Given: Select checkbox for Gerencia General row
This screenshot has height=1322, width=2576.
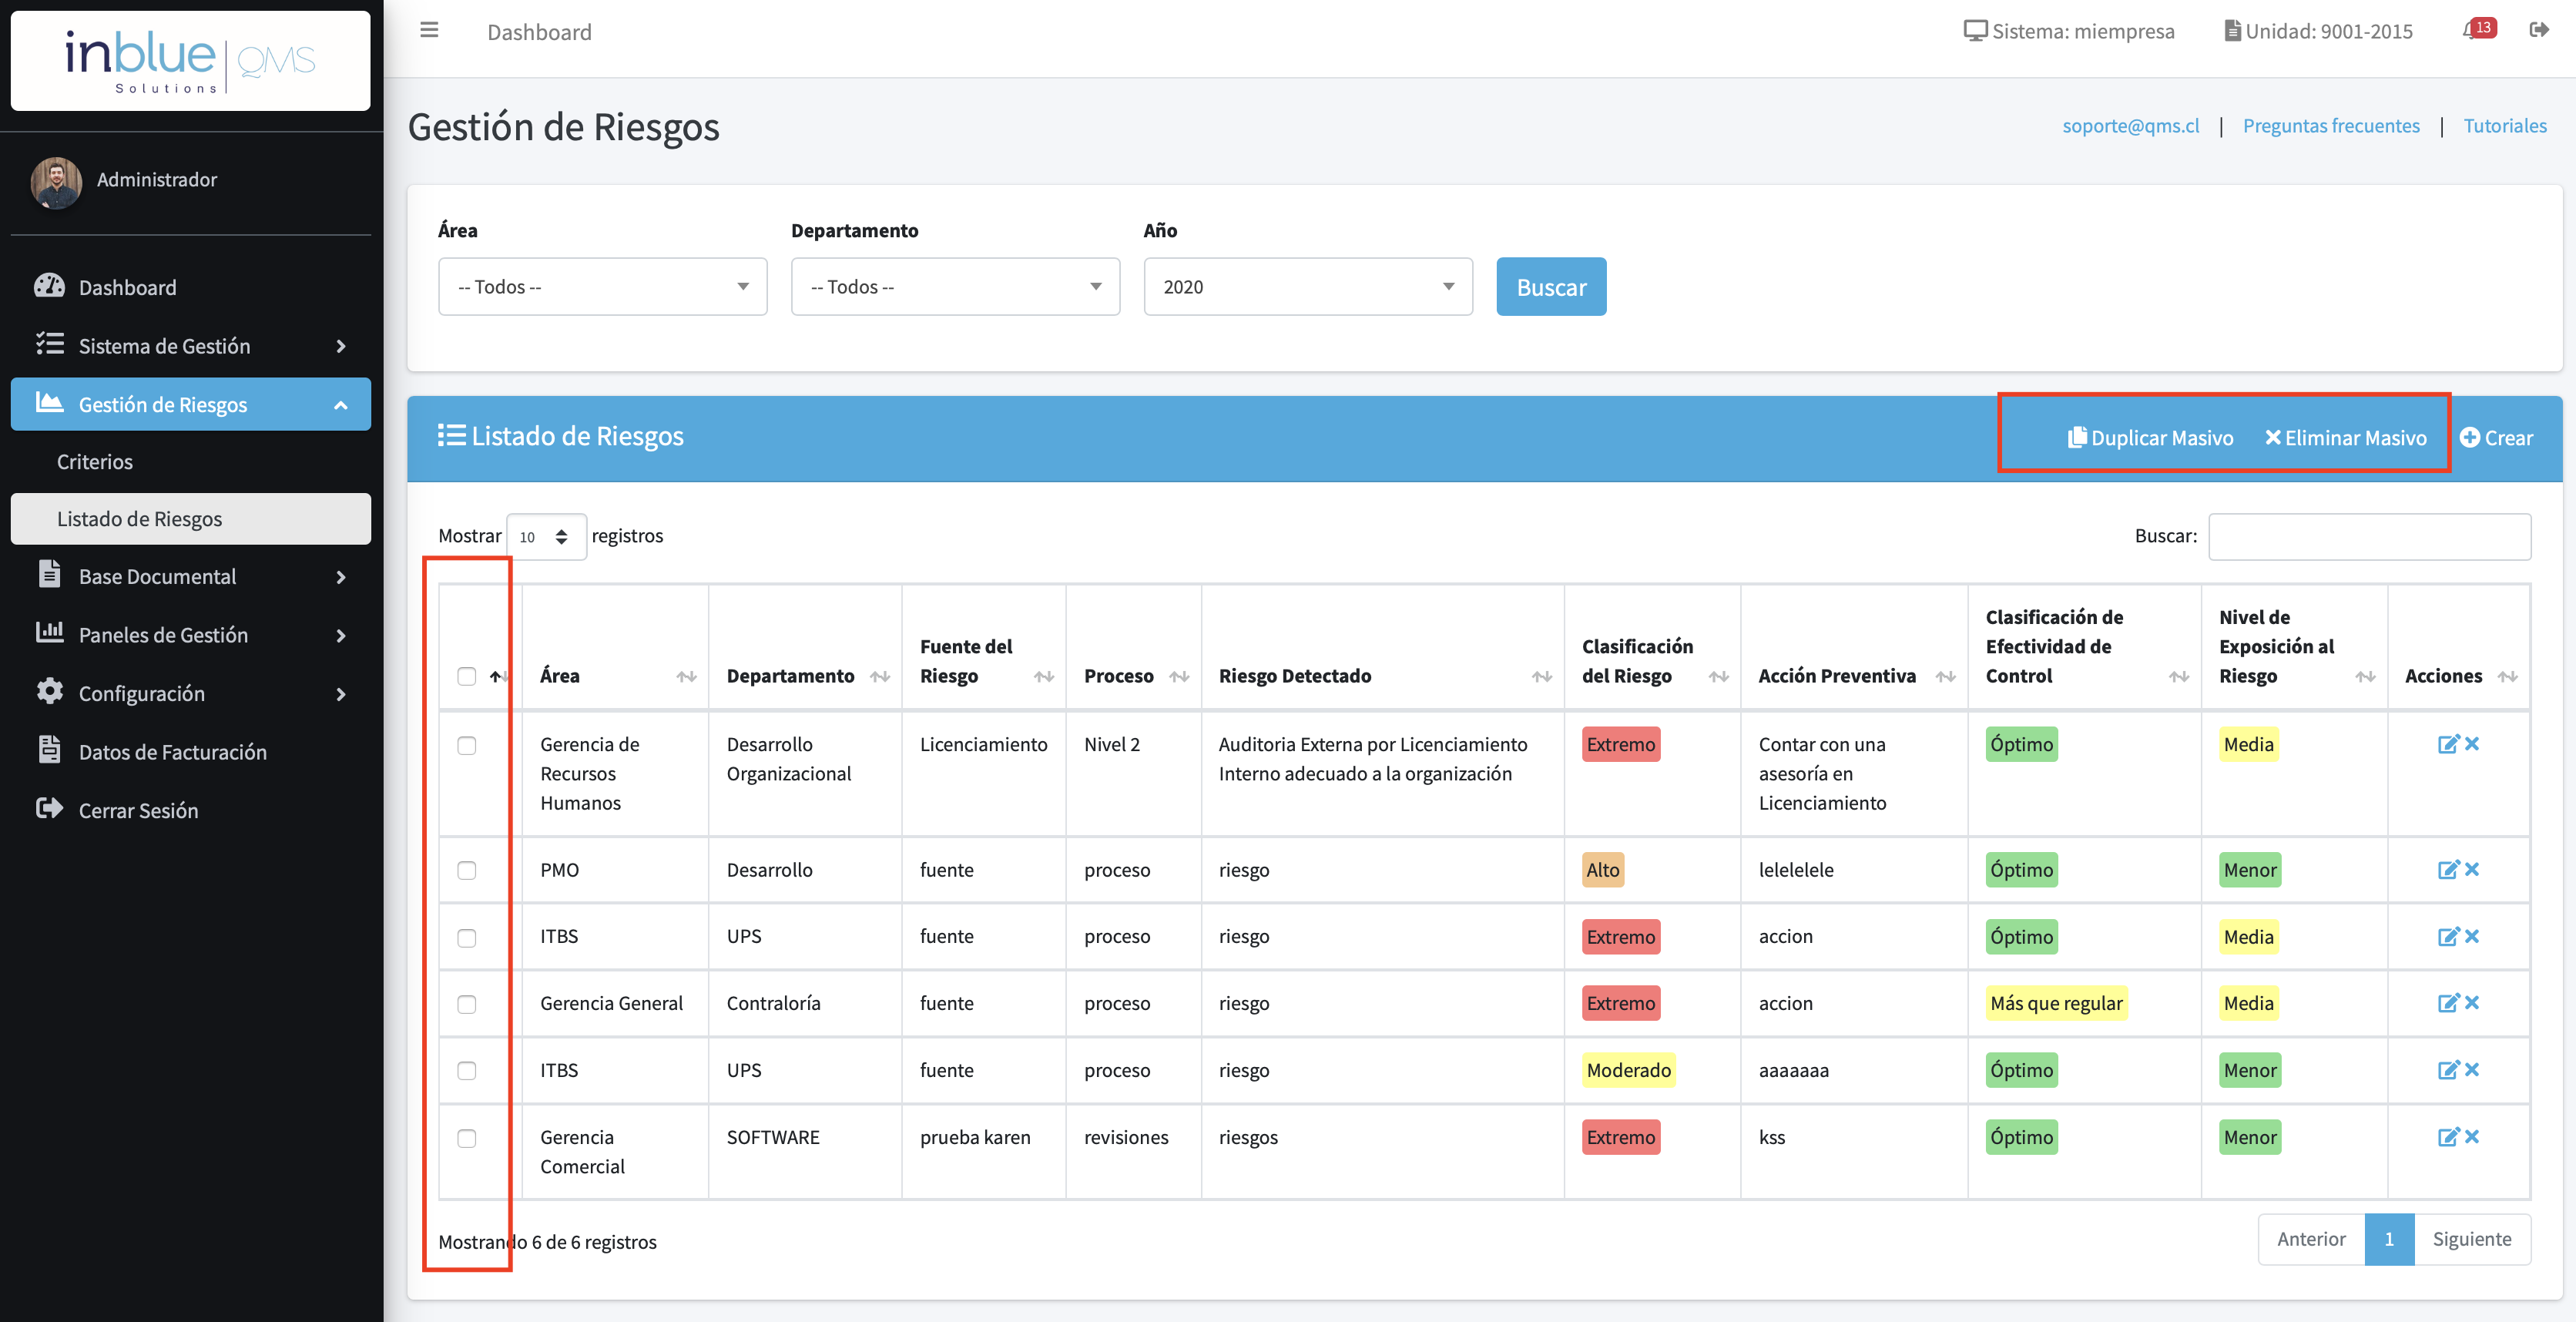Looking at the screenshot, I should pos(467,1003).
